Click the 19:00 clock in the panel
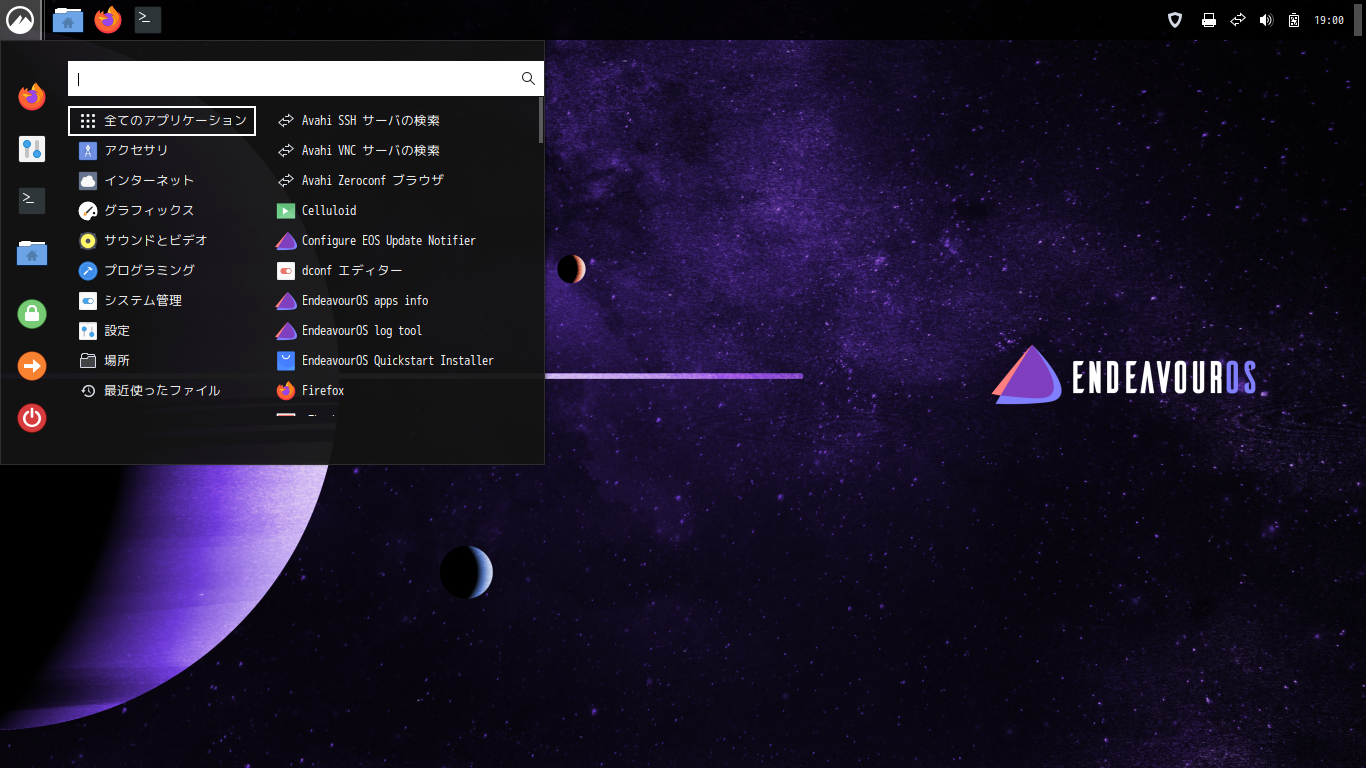This screenshot has width=1366, height=768. coord(1329,20)
